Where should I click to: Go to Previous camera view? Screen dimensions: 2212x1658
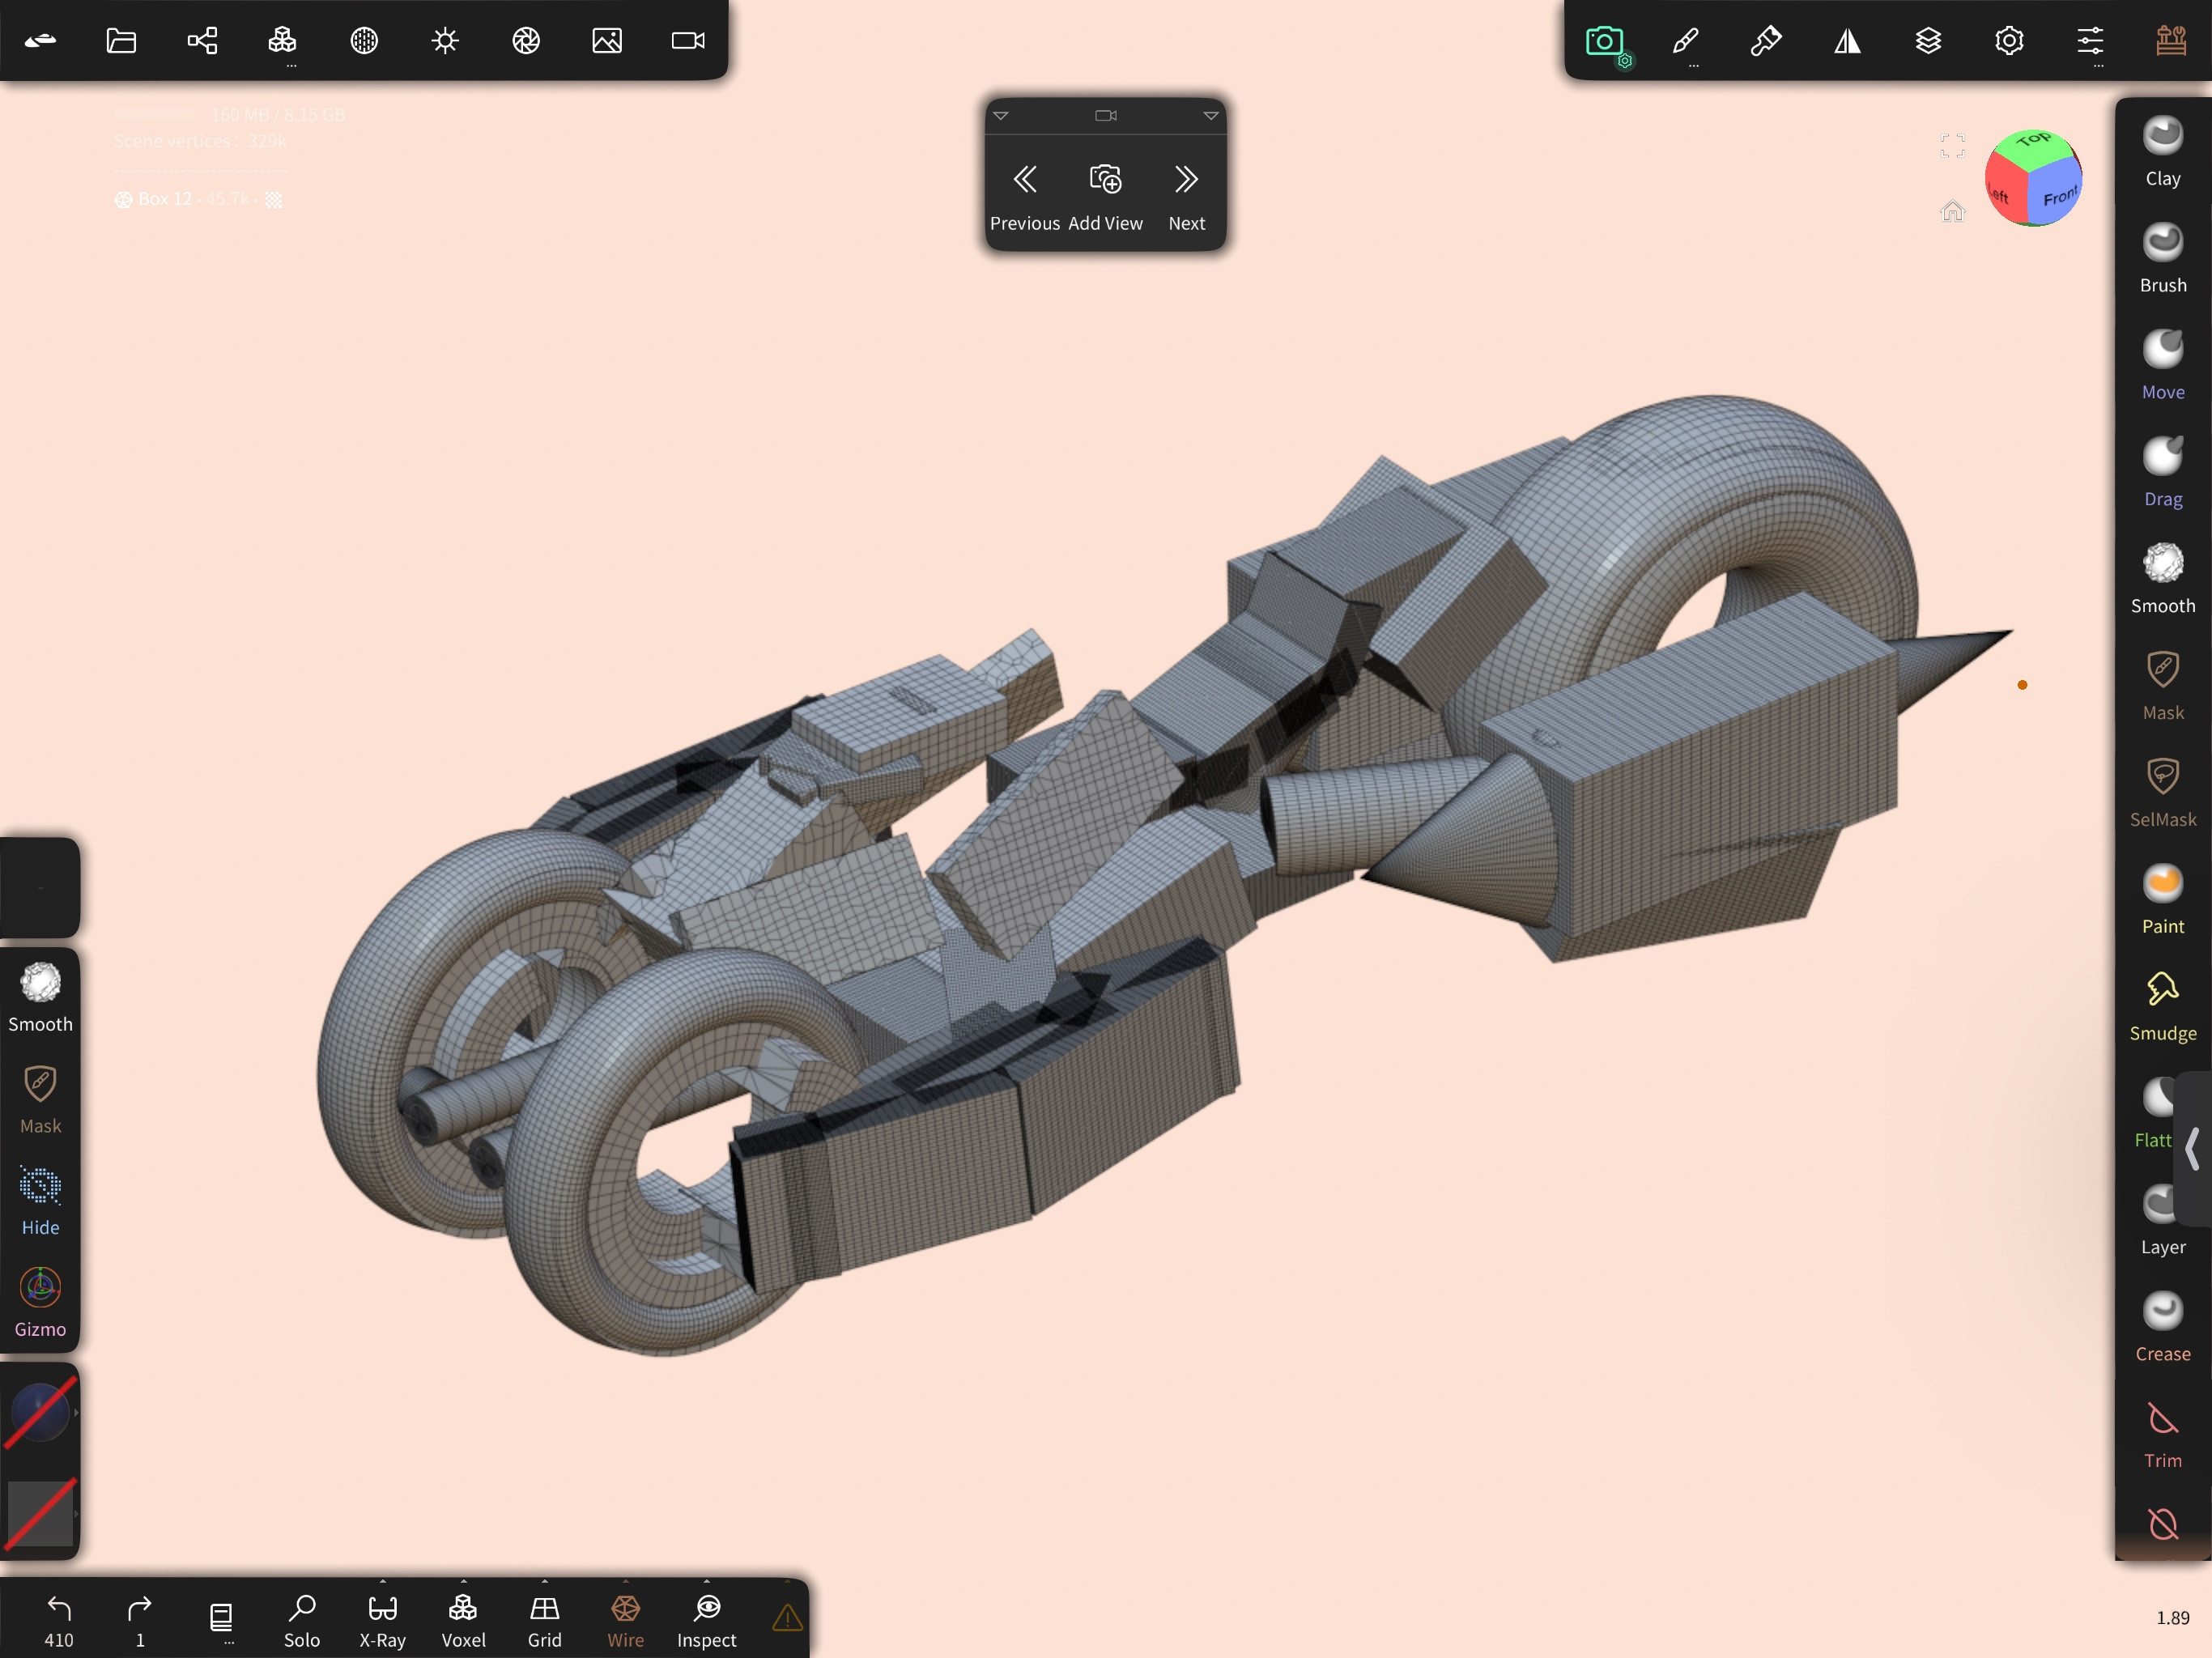1025,198
